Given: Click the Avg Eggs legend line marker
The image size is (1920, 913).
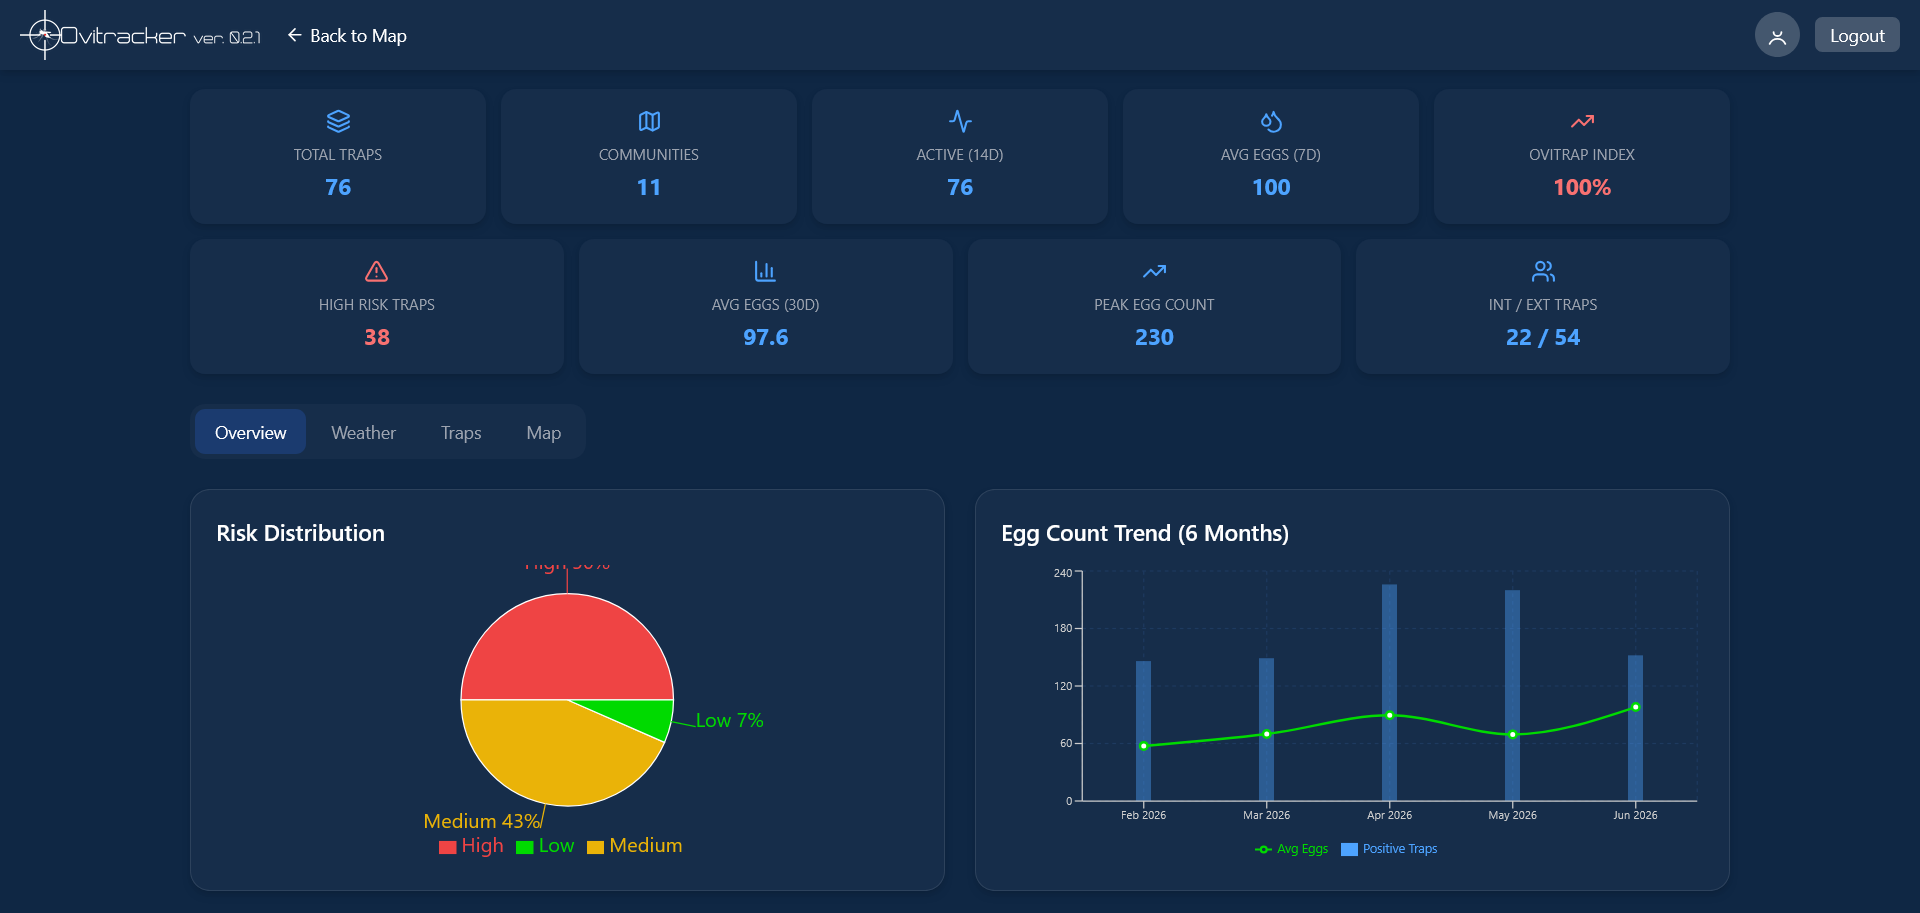Looking at the screenshot, I should (1264, 849).
